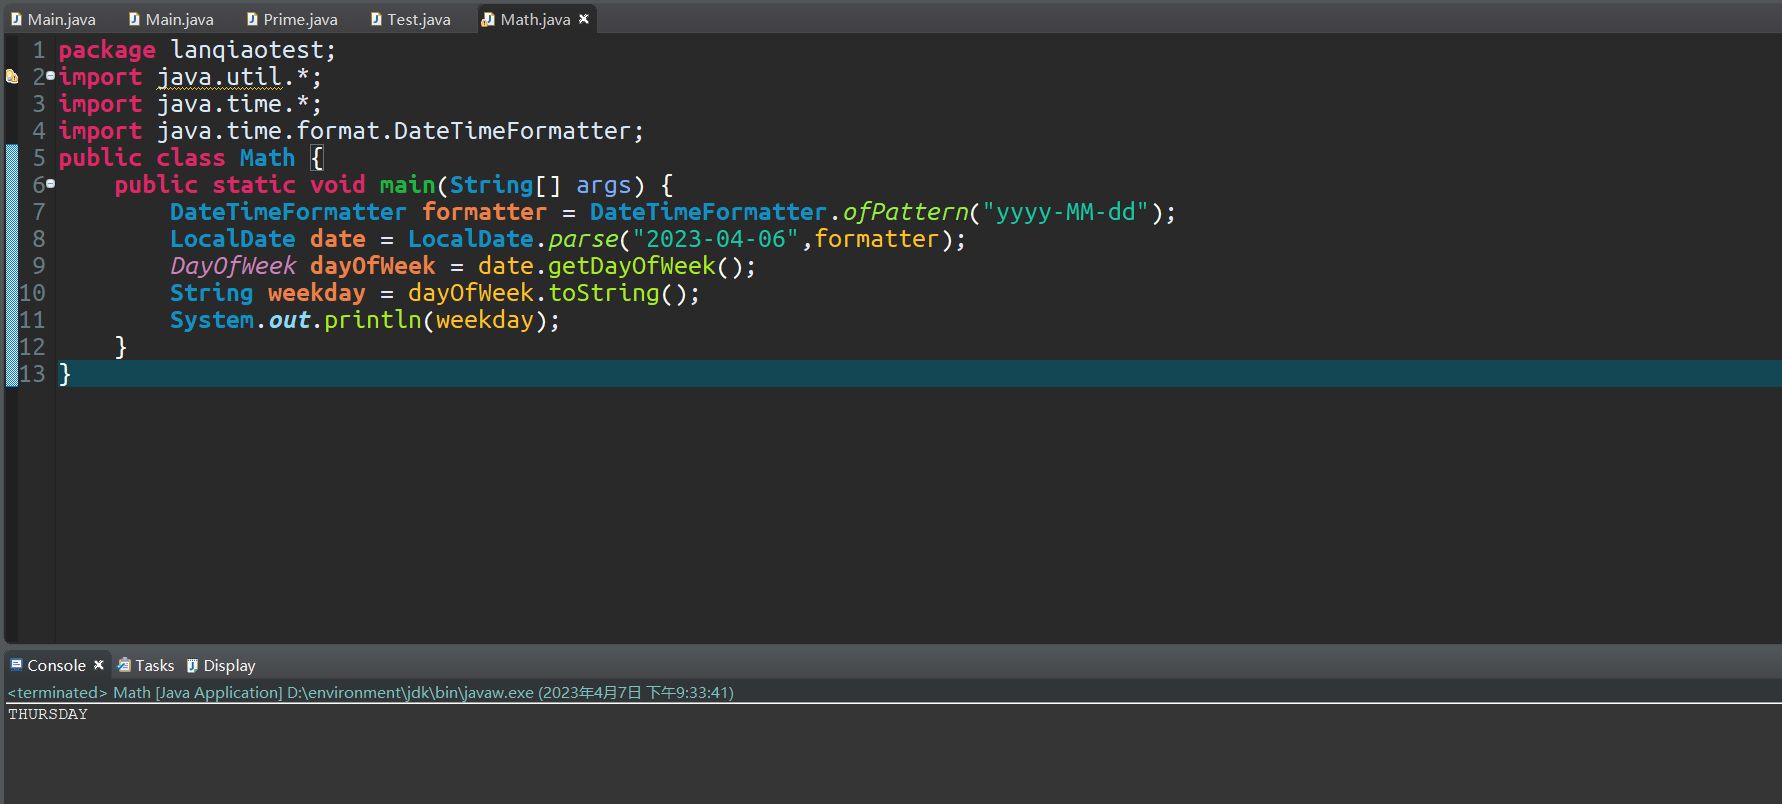Collapse the import block at line 2

pos(51,76)
